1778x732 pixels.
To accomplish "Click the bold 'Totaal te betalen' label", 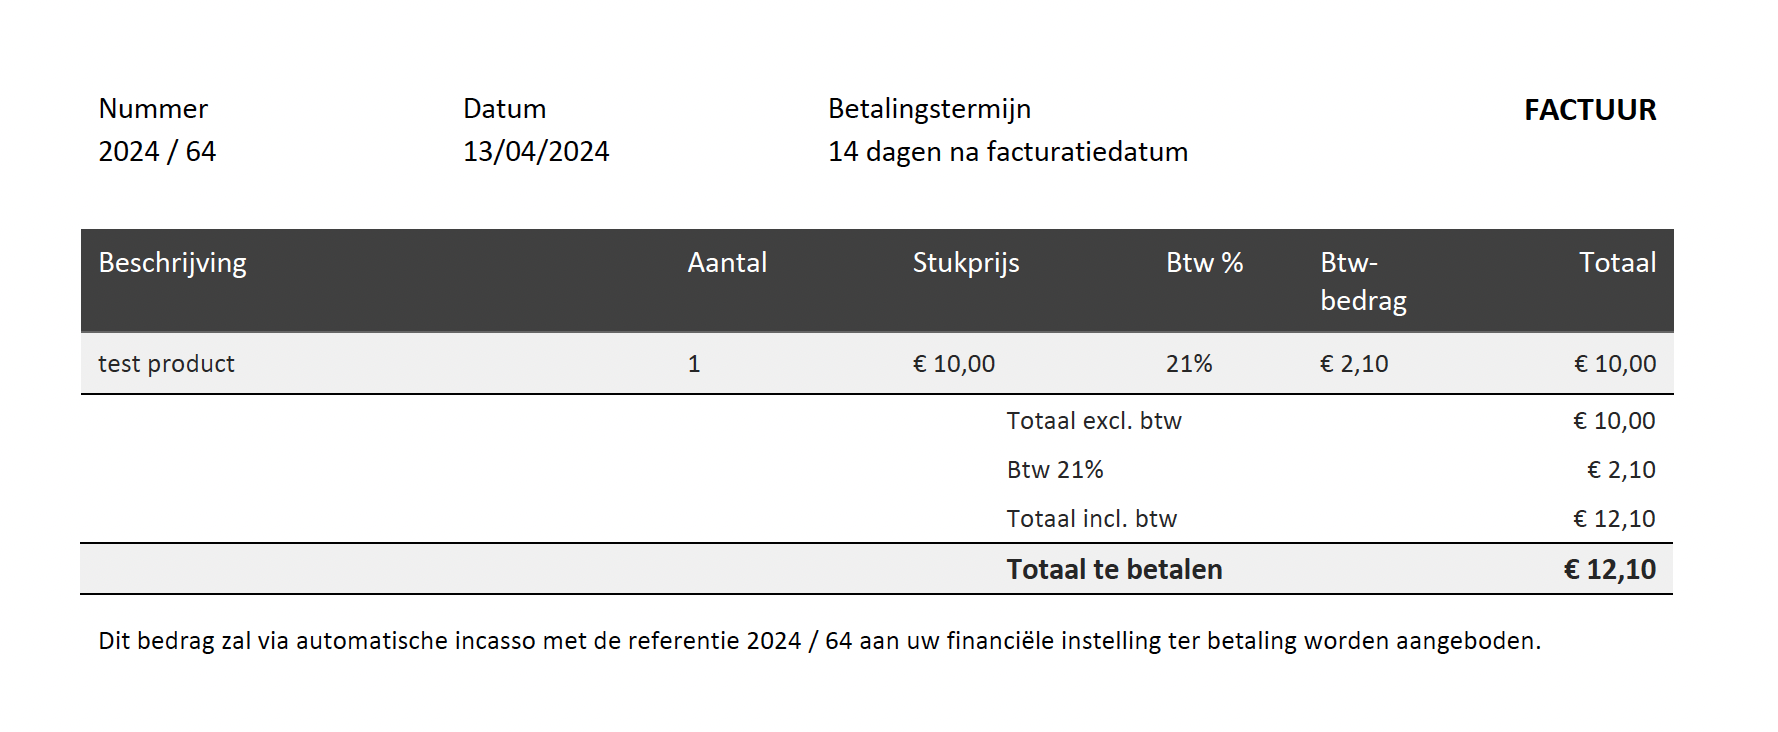I will [1114, 570].
